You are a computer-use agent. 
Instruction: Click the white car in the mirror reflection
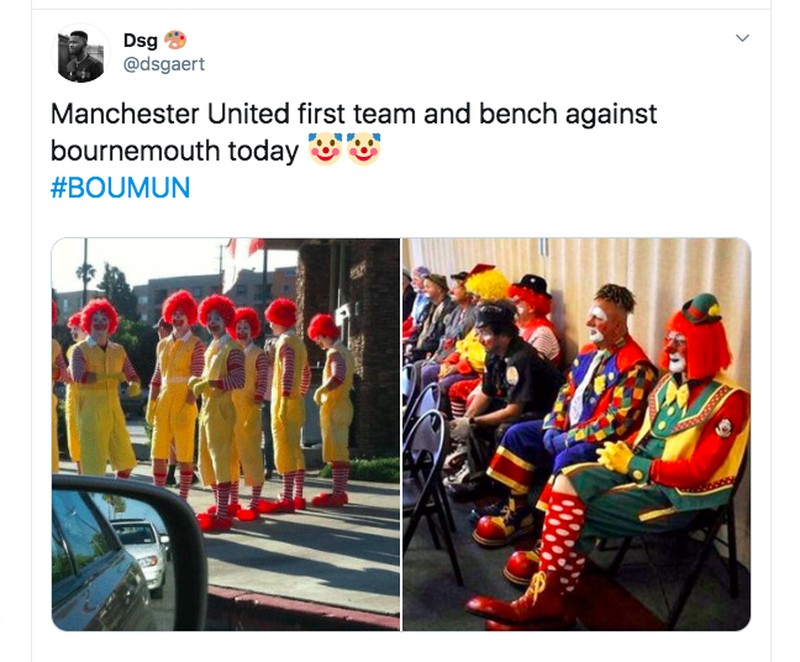click(x=140, y=553)
